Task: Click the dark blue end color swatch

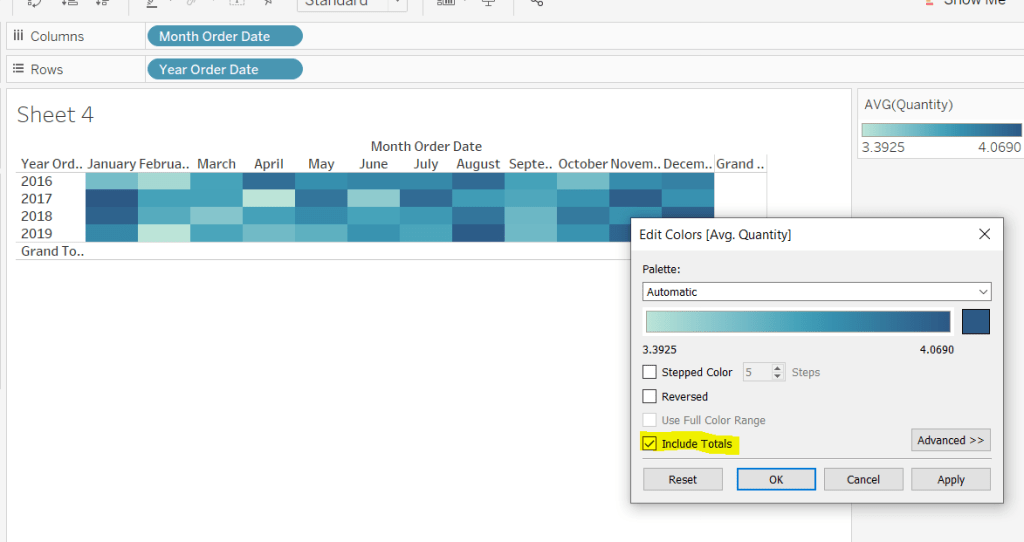Action: click(975, 321)
